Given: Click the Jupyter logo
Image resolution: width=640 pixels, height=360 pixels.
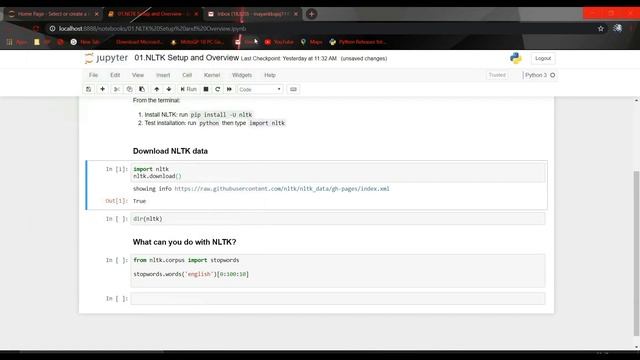Looking at the screenshot, I should point(106,58).
